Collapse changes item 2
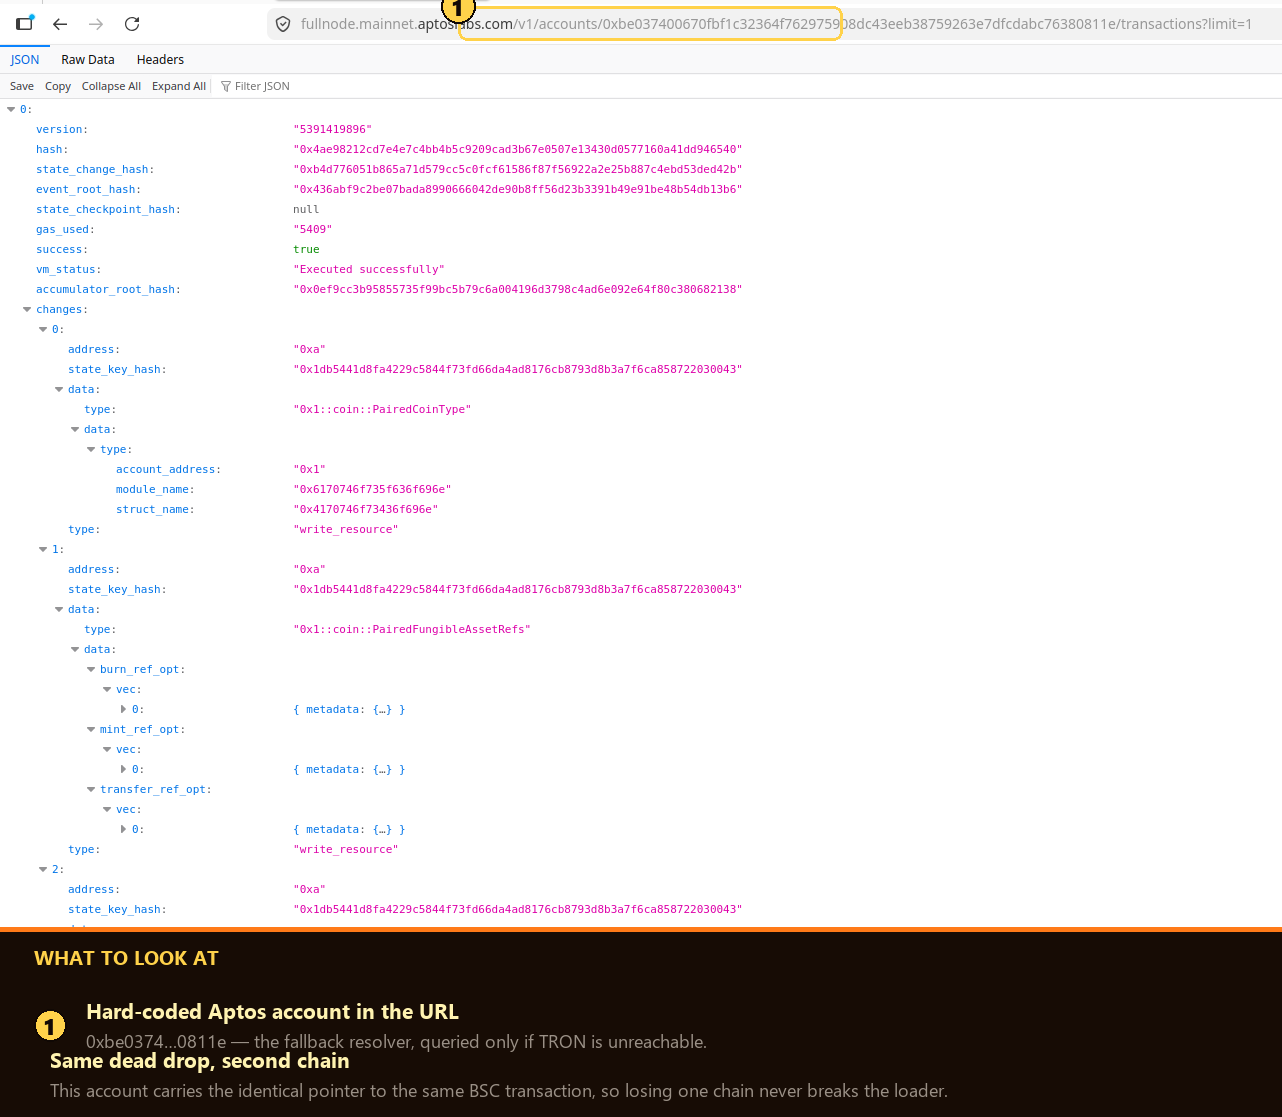Image resolution: width=1282 pixels, height=1117 pixels. click(x=43, y=869)
